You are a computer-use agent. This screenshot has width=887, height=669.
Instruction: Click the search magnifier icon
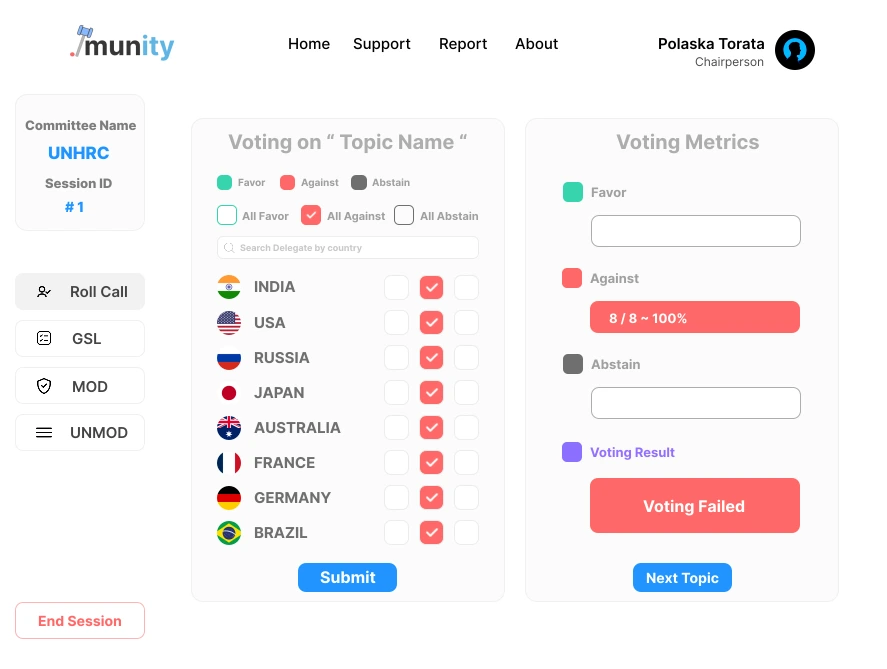point(229,248)
